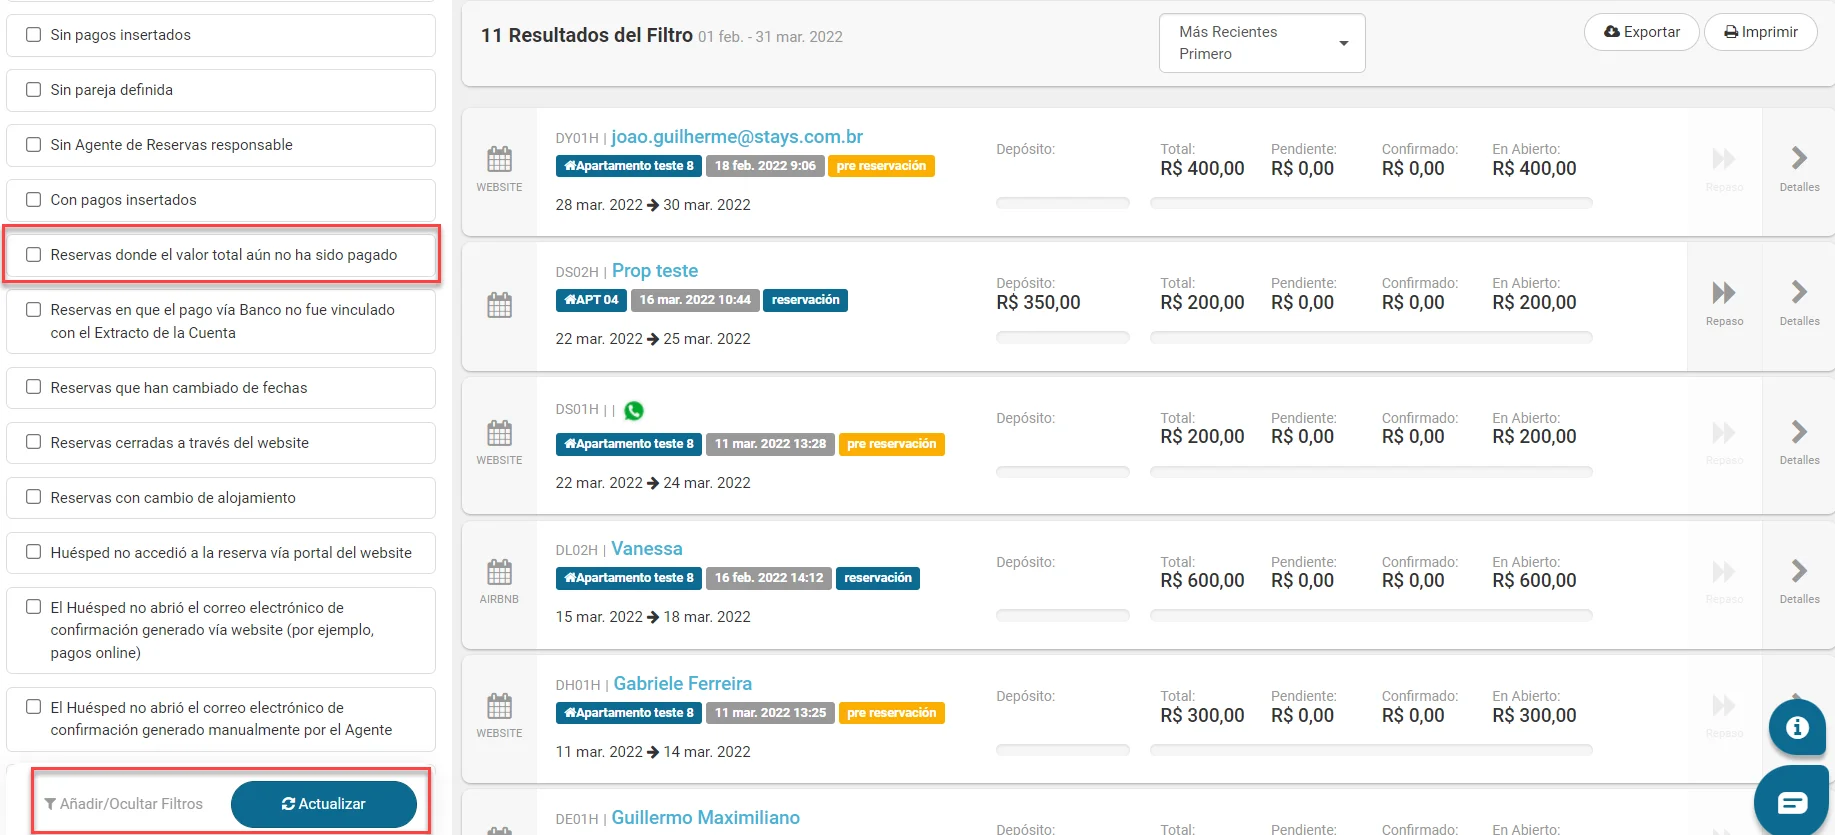Click Repaso double-arrow icon for Gabriele Ferreira row
Viewport: 1835px width, 835px height.
(1724, 705)
